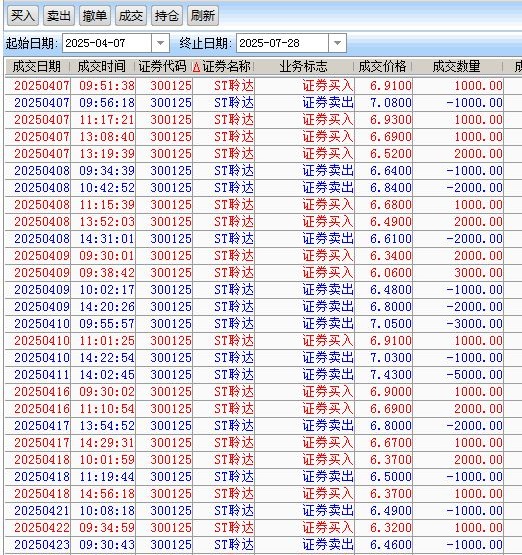Select time cell 11:15:39
The width and height of the screenshot is (522, 555).
point(107,205)
